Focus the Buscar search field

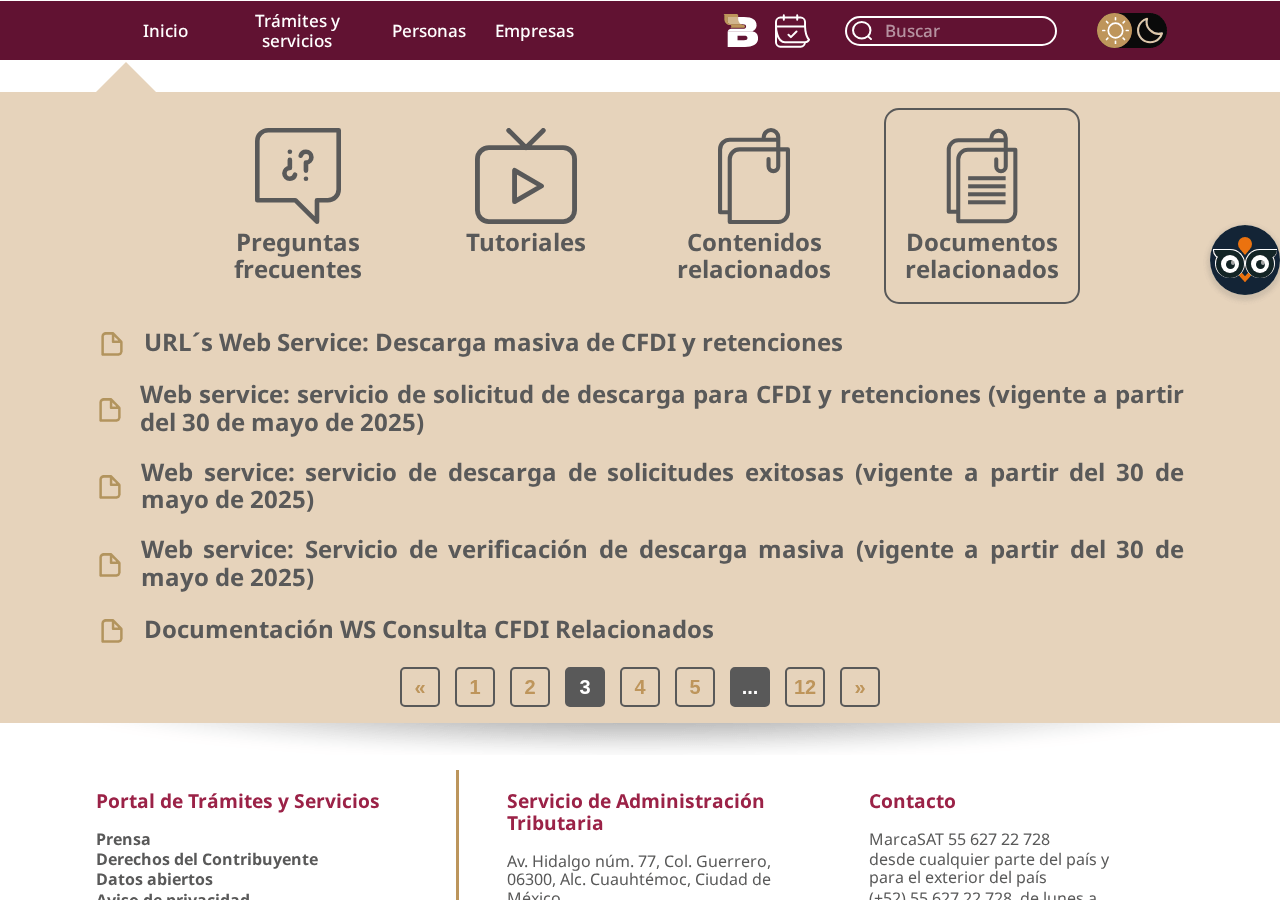pos(951,31)
